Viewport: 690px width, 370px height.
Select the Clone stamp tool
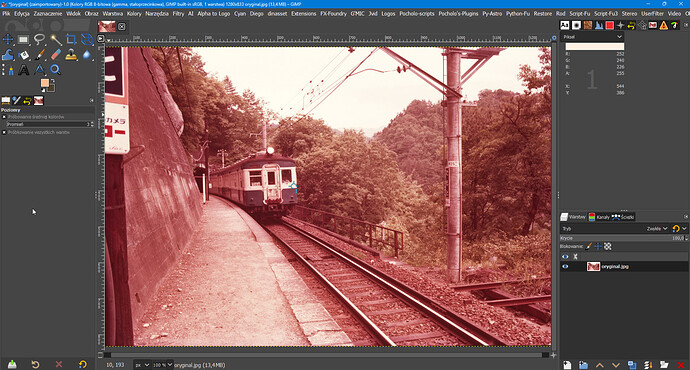pos(71,55)
